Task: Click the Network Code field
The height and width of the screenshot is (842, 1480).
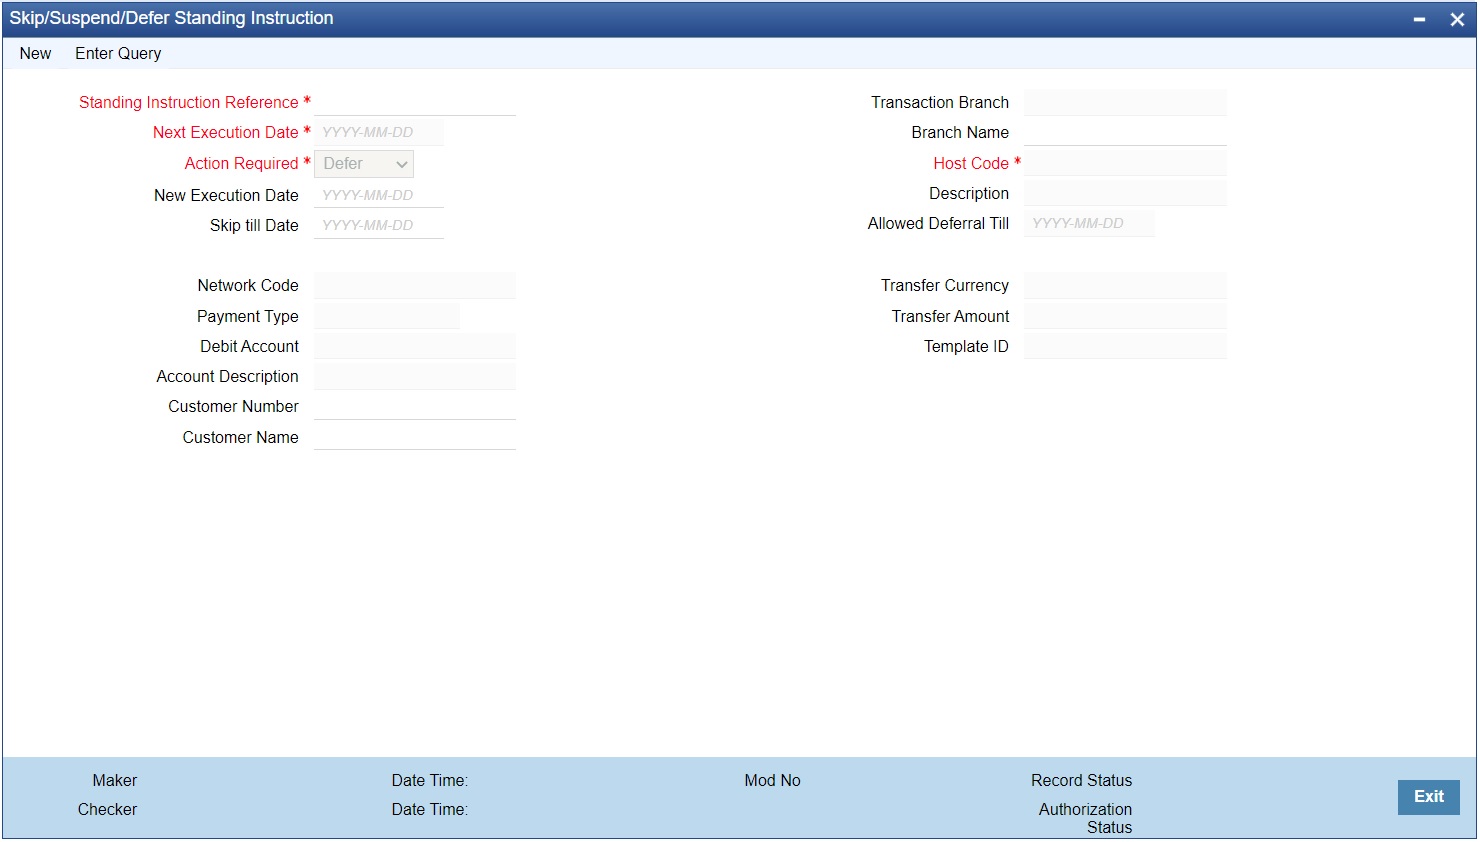Action: 415,285
